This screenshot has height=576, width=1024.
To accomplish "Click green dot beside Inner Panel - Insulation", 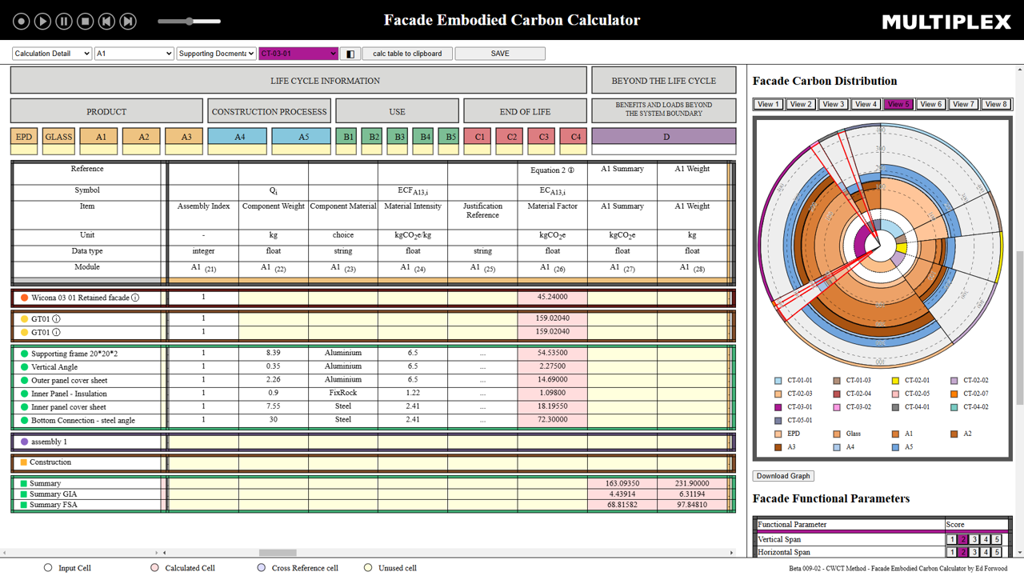I will (24, 394).
